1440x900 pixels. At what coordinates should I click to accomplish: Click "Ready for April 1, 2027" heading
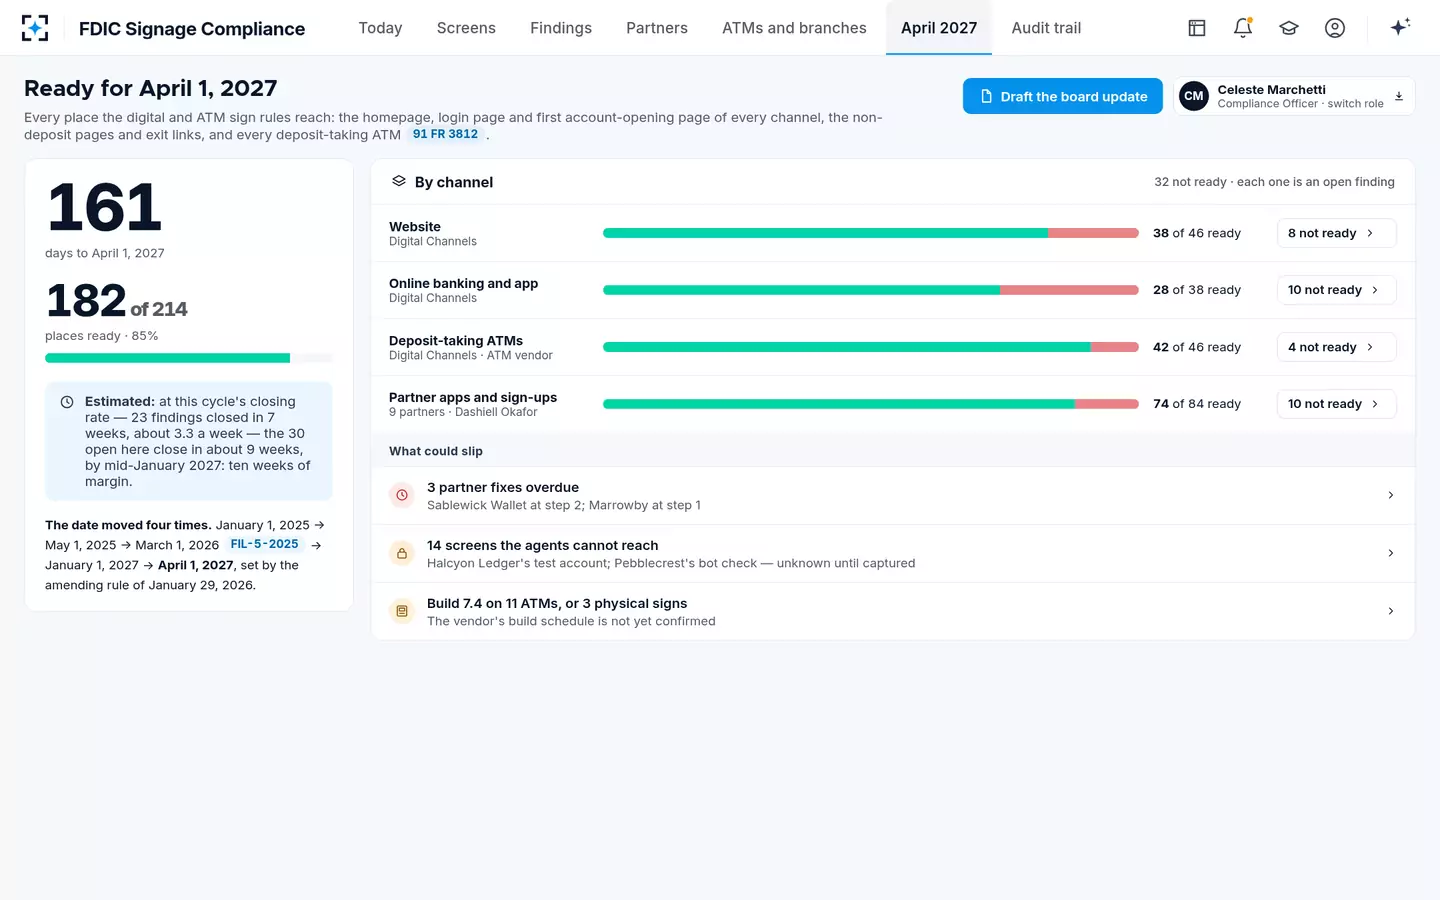[151, 88]
